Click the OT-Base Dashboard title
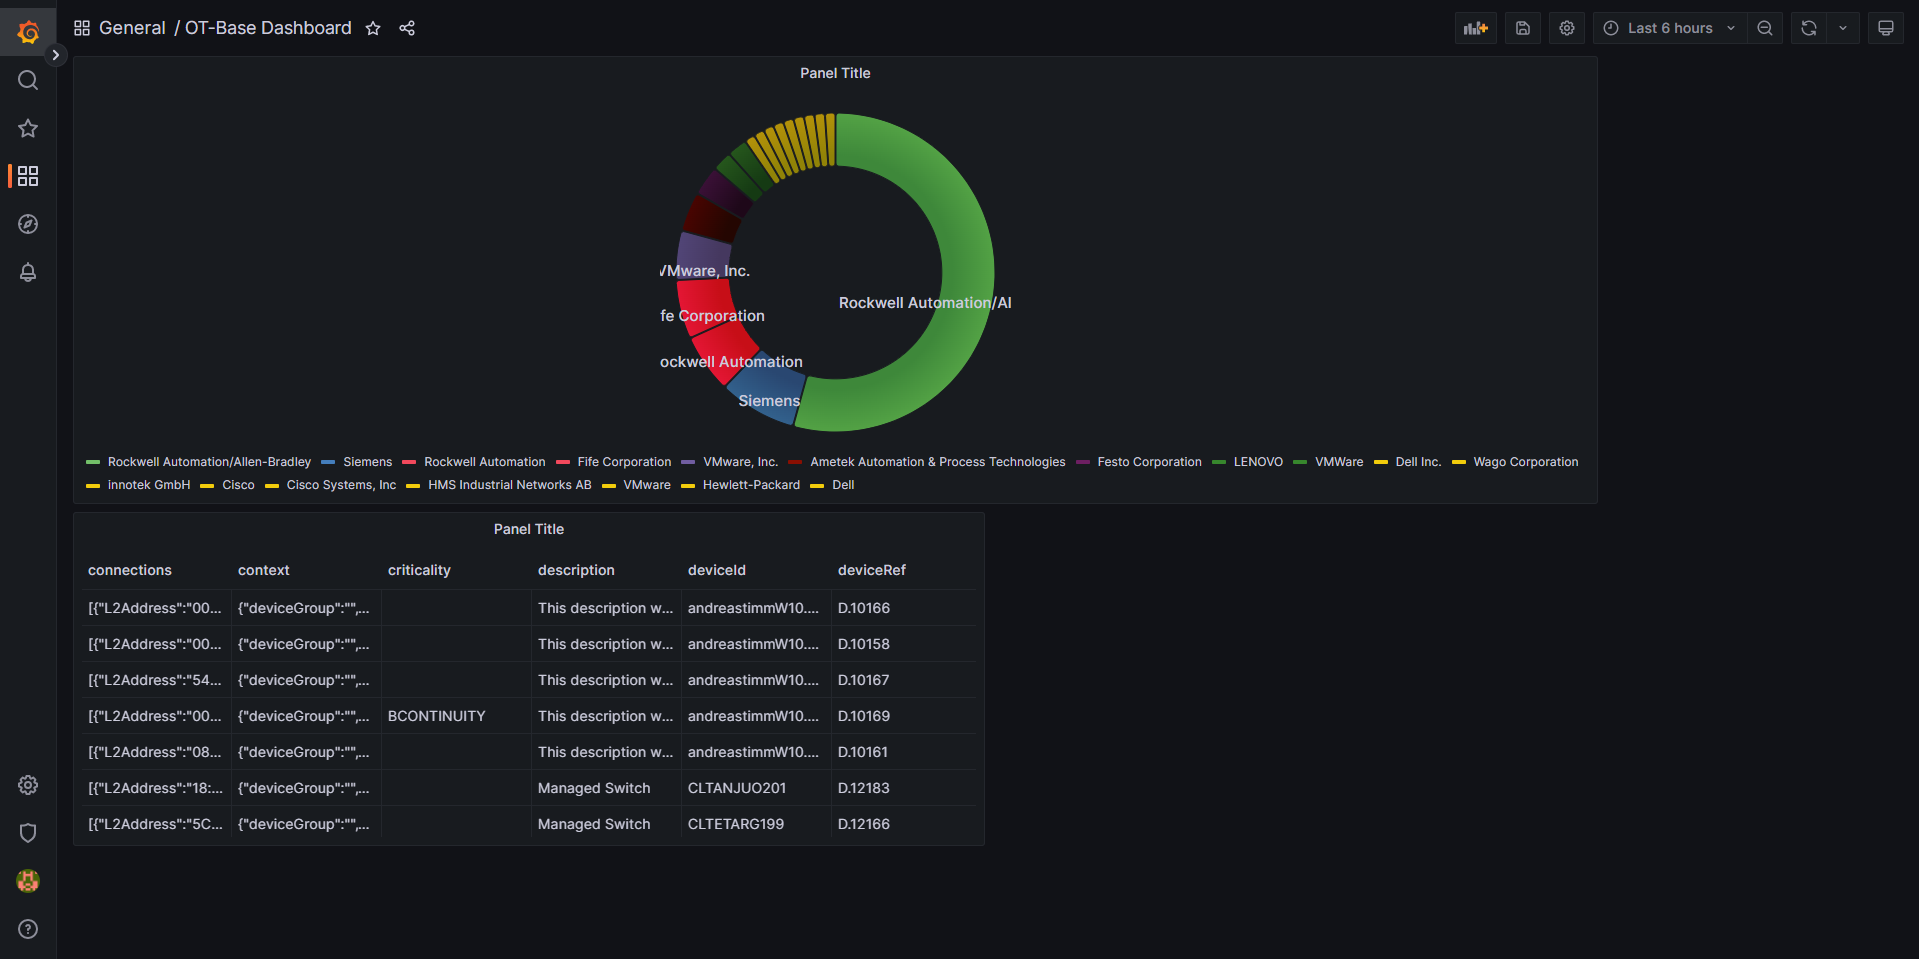The height and width of the screenshot is (959, 1919). click(268, 28)
